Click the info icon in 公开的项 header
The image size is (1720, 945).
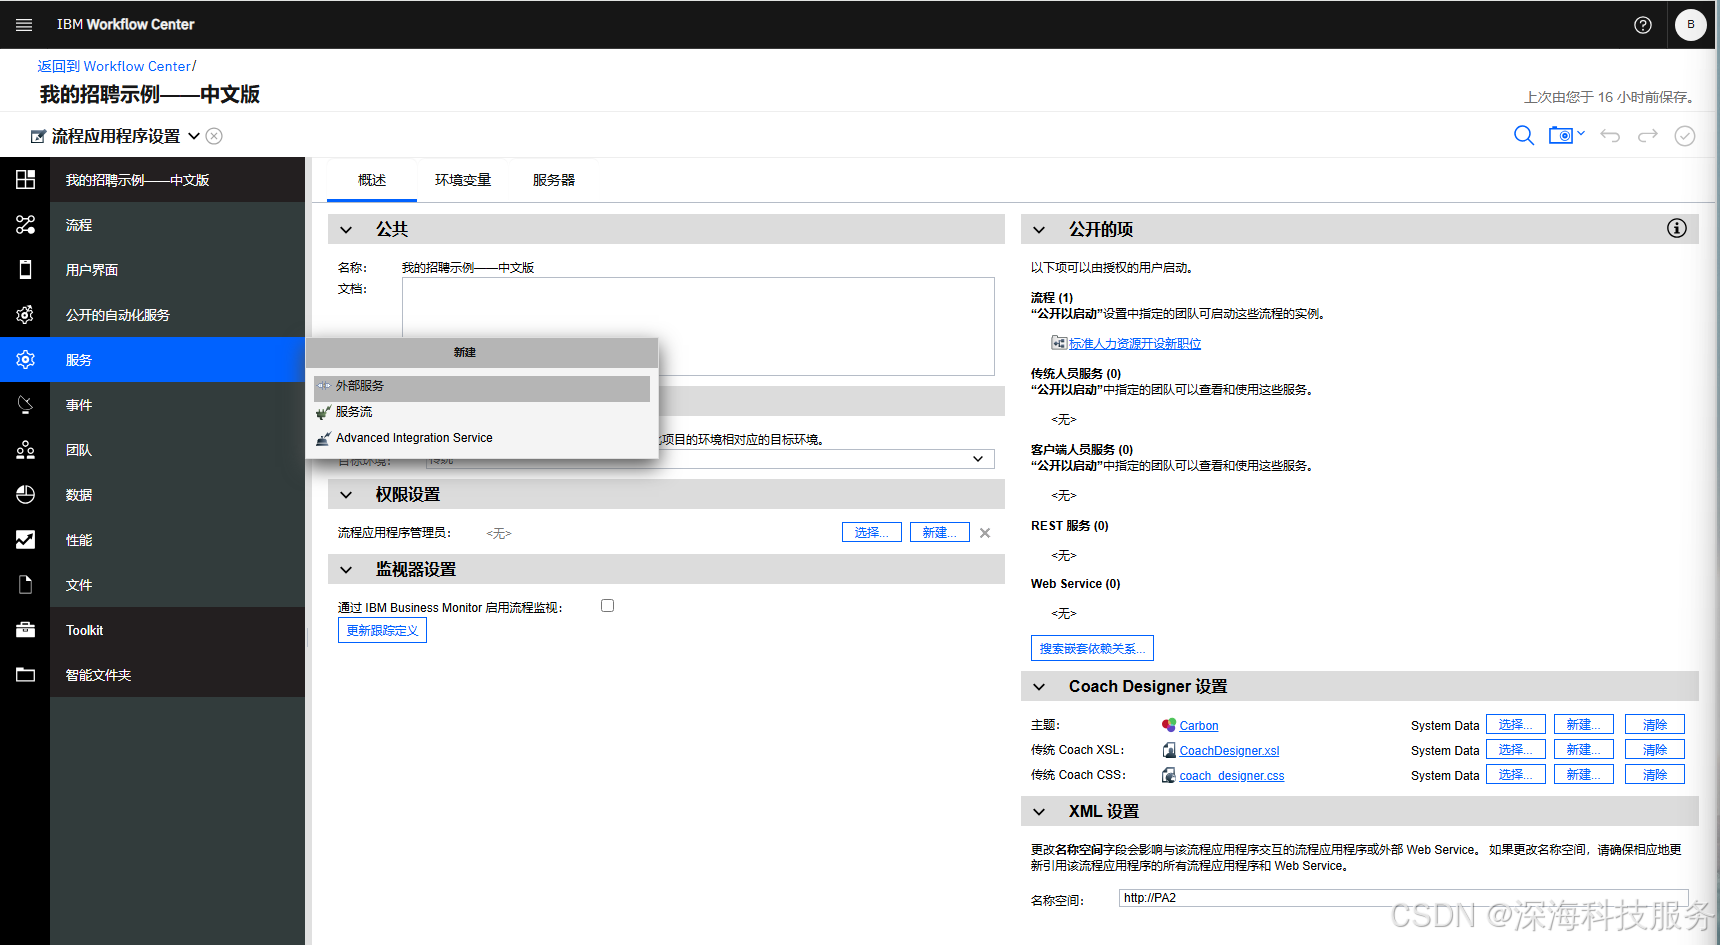coord(1677,229)
